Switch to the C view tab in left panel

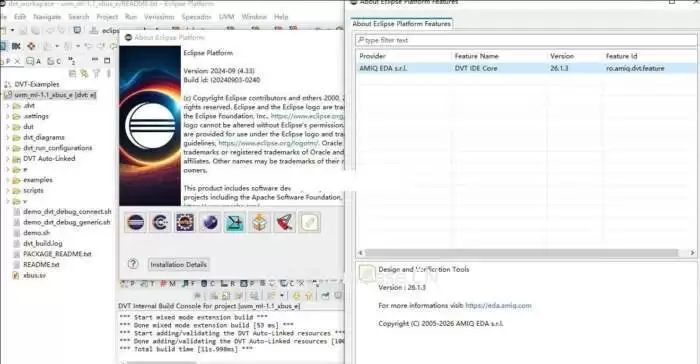pyautogui.click(x=54, y=61)
